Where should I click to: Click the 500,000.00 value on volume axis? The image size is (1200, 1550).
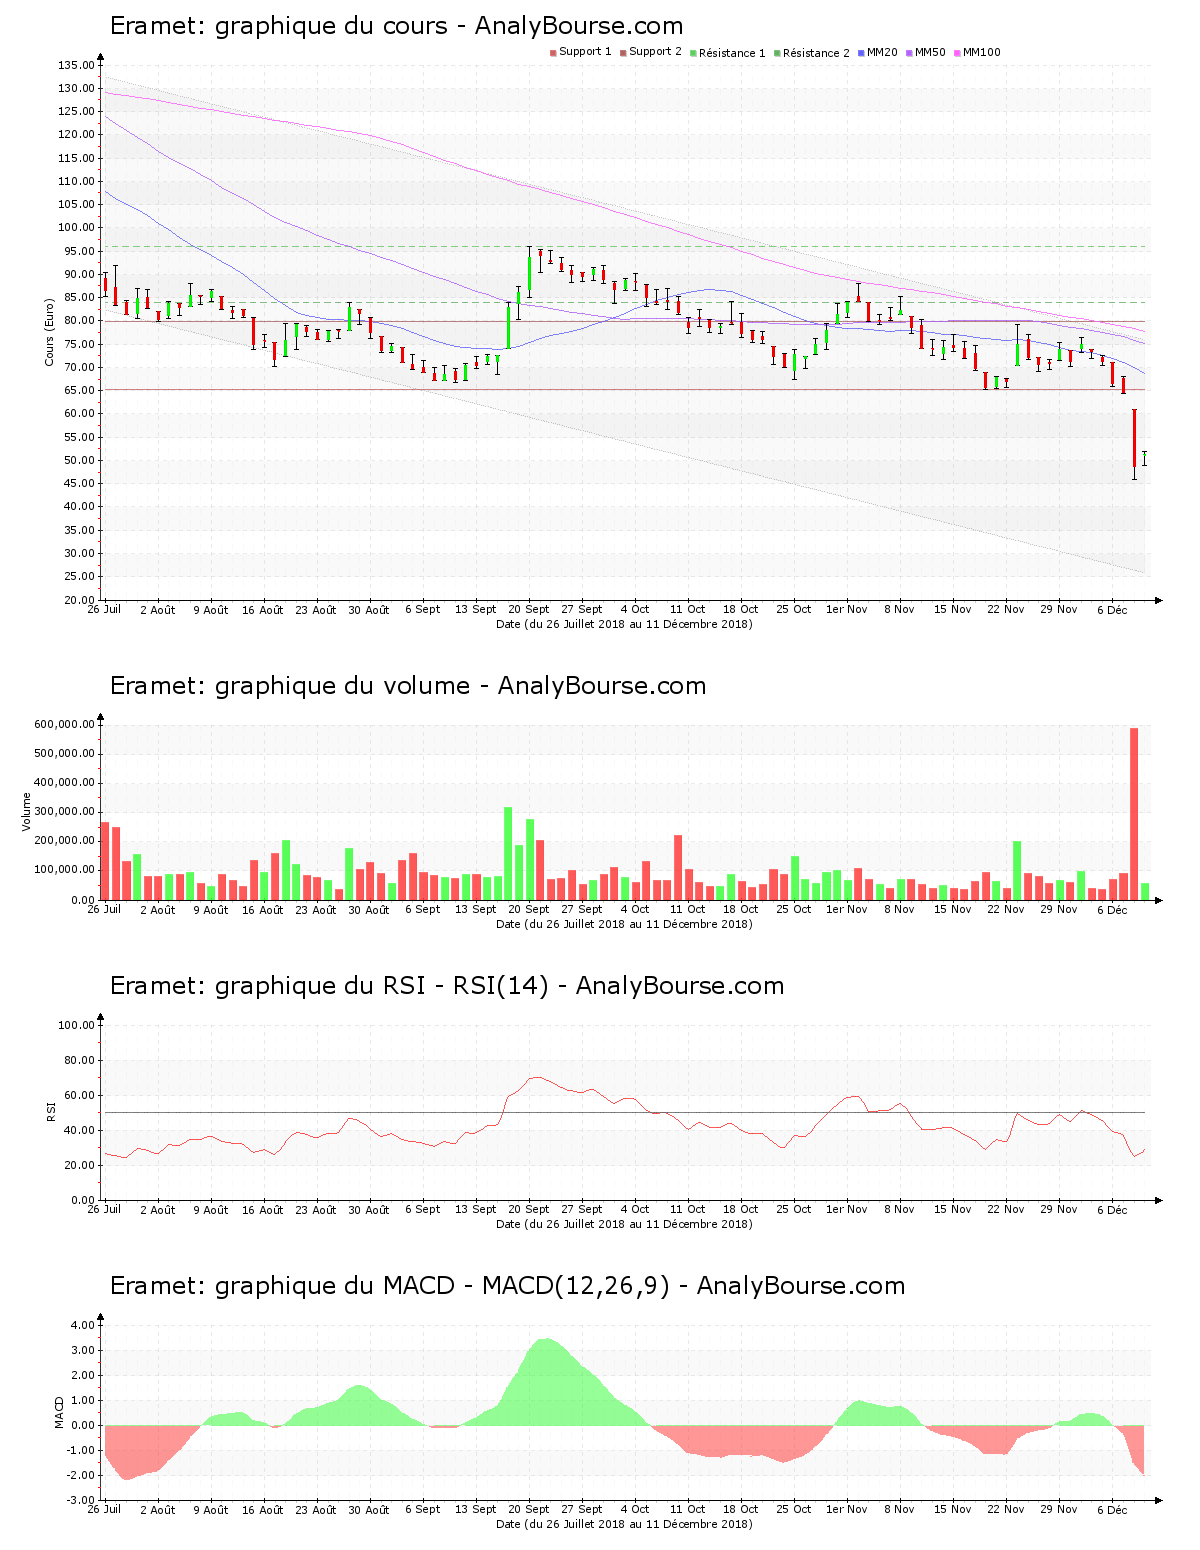pos(65,754)
